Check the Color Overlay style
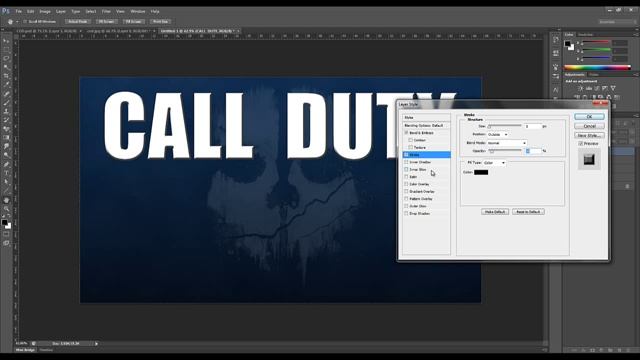This screenshot has height=360, width=640. pyautogui.click(x=406, y=184)
